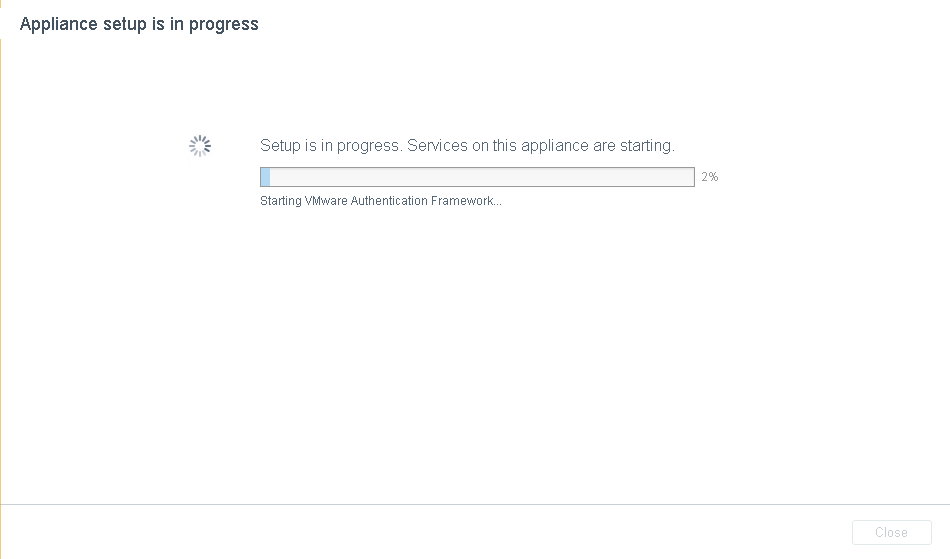Click the empty footer area left of Close

click(400, 532)
